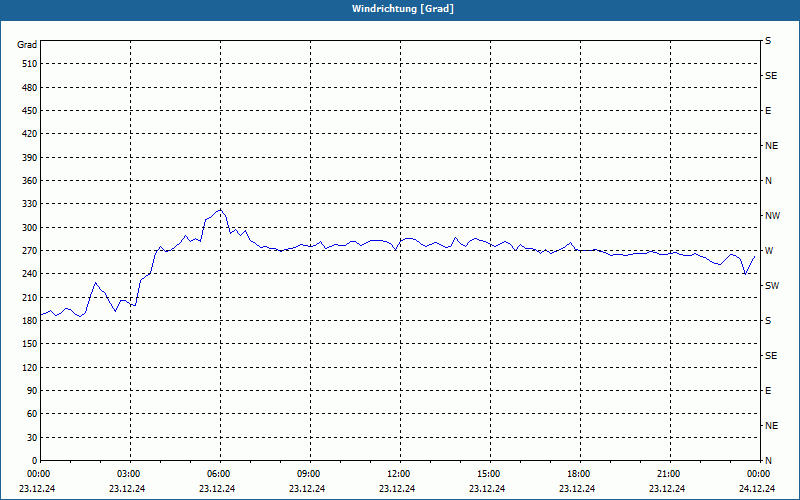The height and width of the screenshot is (500, 800).
Task: Select compass label "SE" level with 480 line
Action: (771, 76)
